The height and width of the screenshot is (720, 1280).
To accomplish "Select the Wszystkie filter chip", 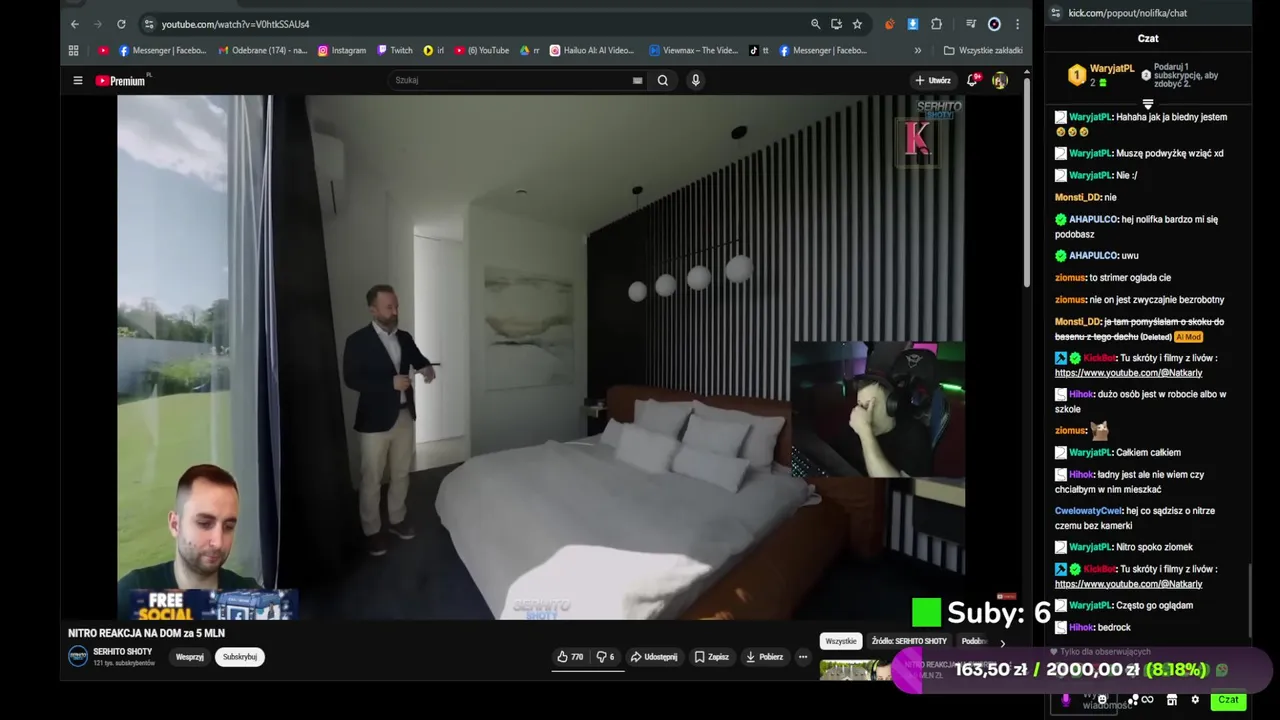I will point(841,641).
